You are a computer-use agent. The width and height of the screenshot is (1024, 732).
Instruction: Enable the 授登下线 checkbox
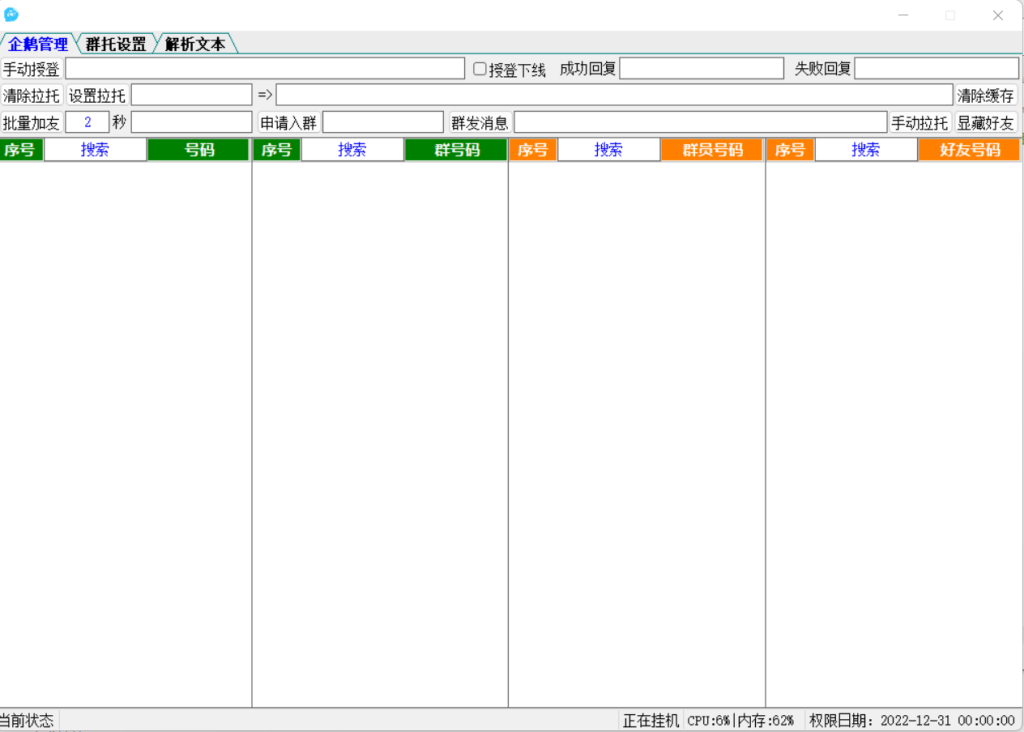click(x=480, y=69)
